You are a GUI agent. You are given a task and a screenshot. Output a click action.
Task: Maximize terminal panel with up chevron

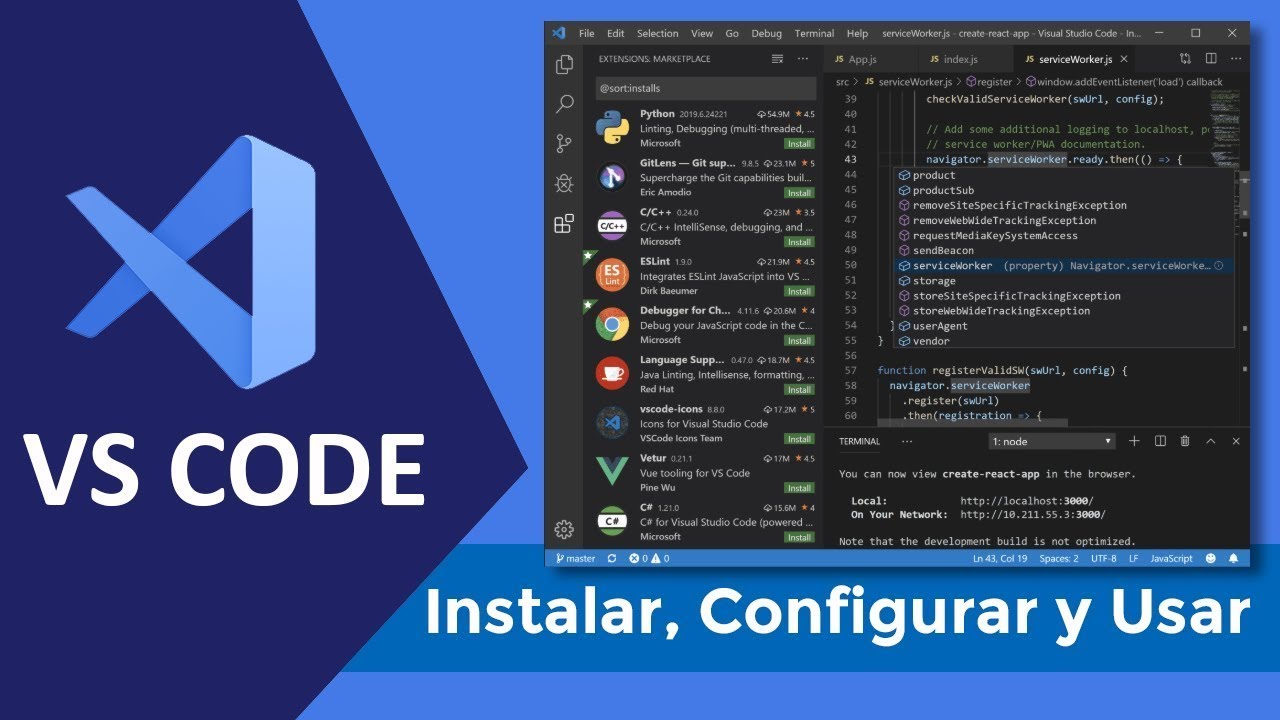pos(1210,441)
